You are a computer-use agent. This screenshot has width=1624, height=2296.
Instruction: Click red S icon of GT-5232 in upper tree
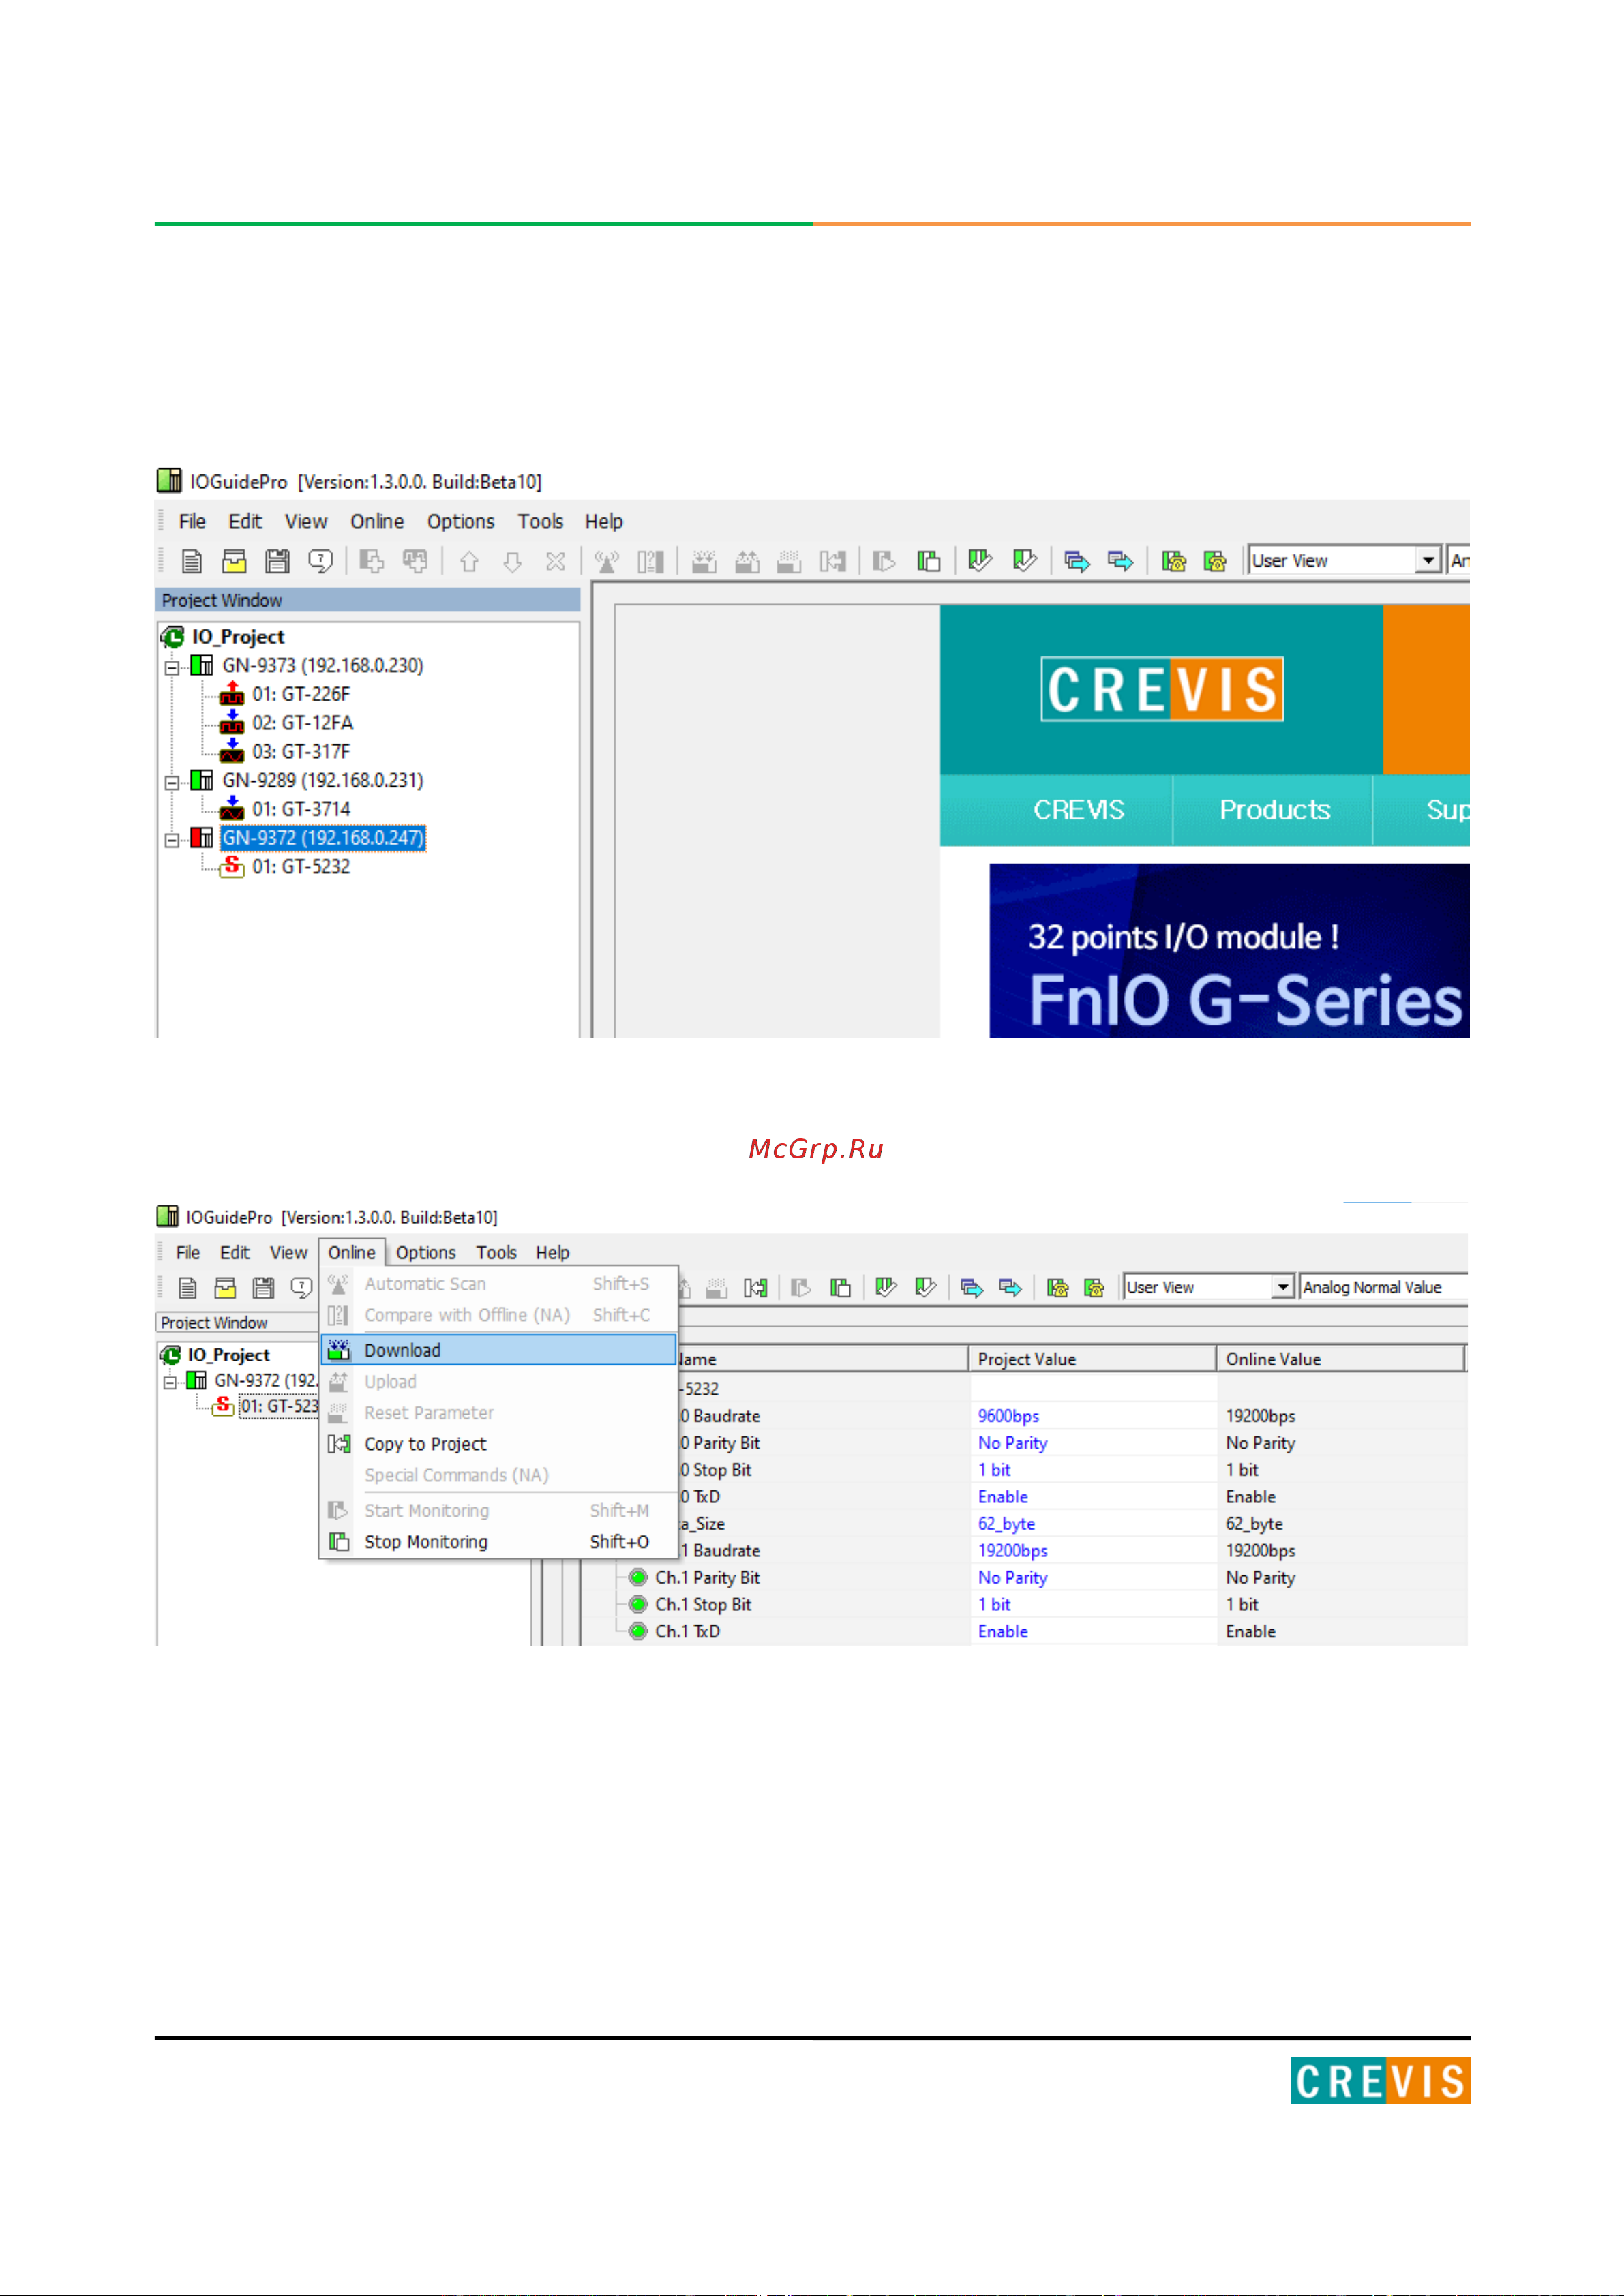pyautogui.click(x=232, y=866)
